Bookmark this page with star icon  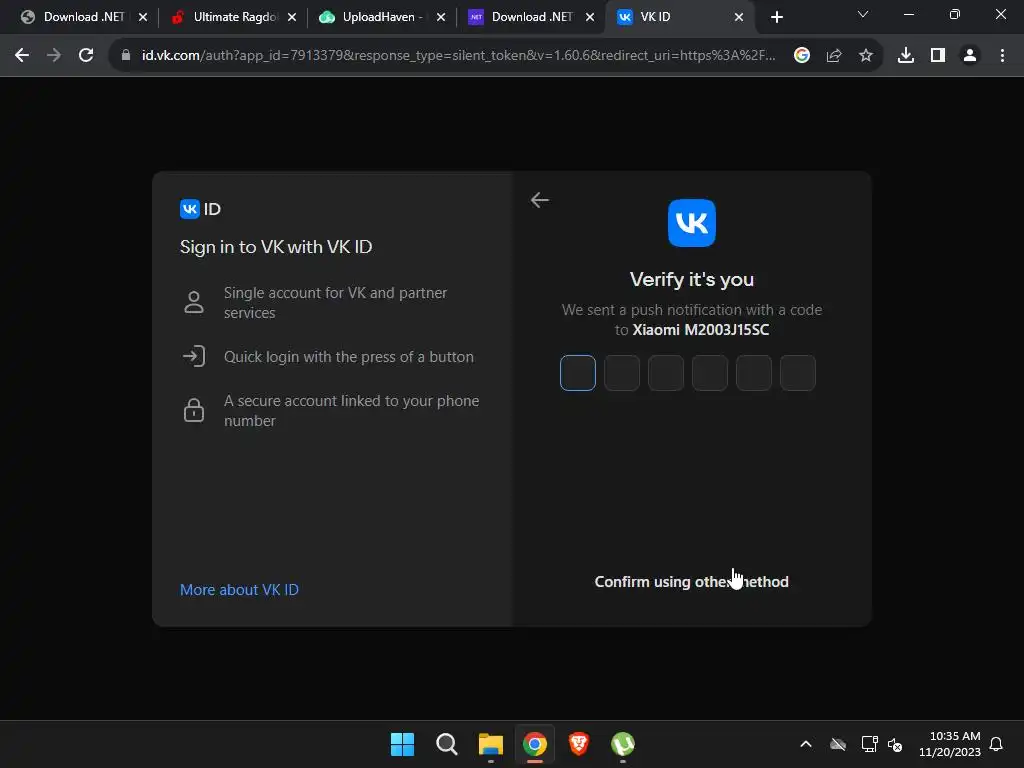tap(866, 56)
